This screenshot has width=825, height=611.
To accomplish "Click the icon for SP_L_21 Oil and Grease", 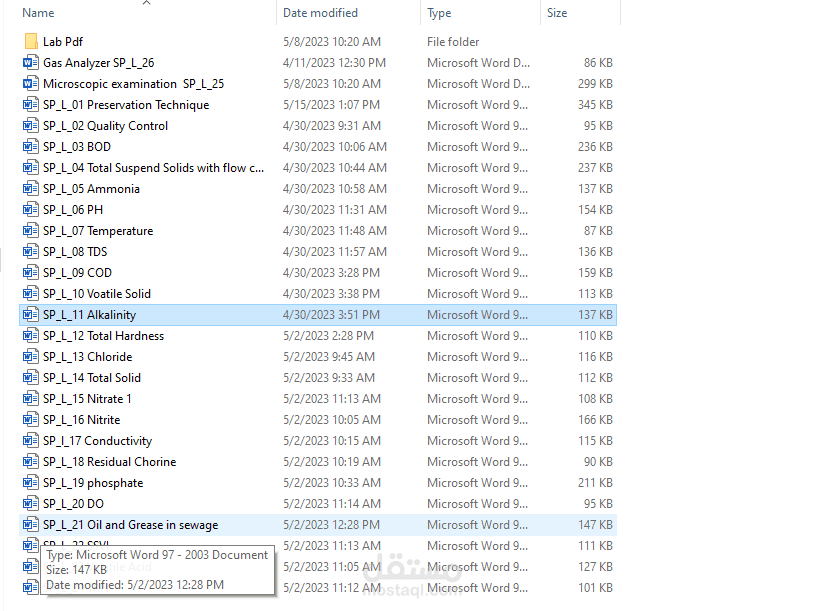I will point(31,525).
